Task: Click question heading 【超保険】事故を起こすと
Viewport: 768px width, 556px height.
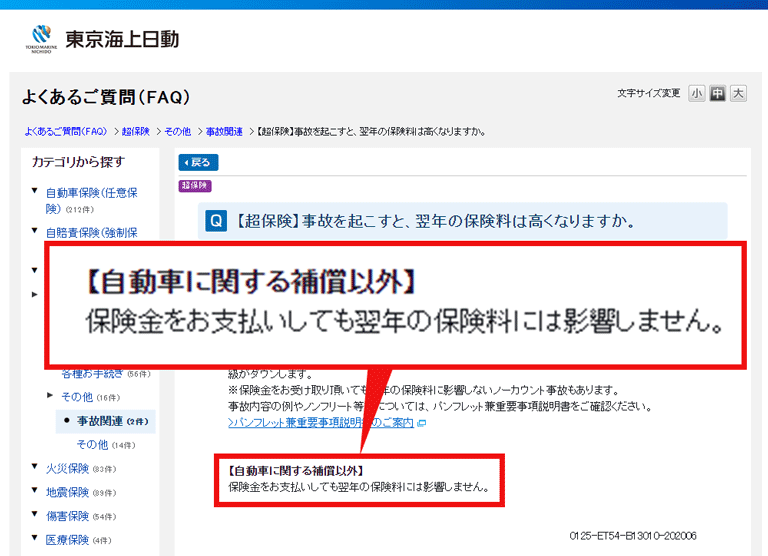Action: click(x=435, y=221)
